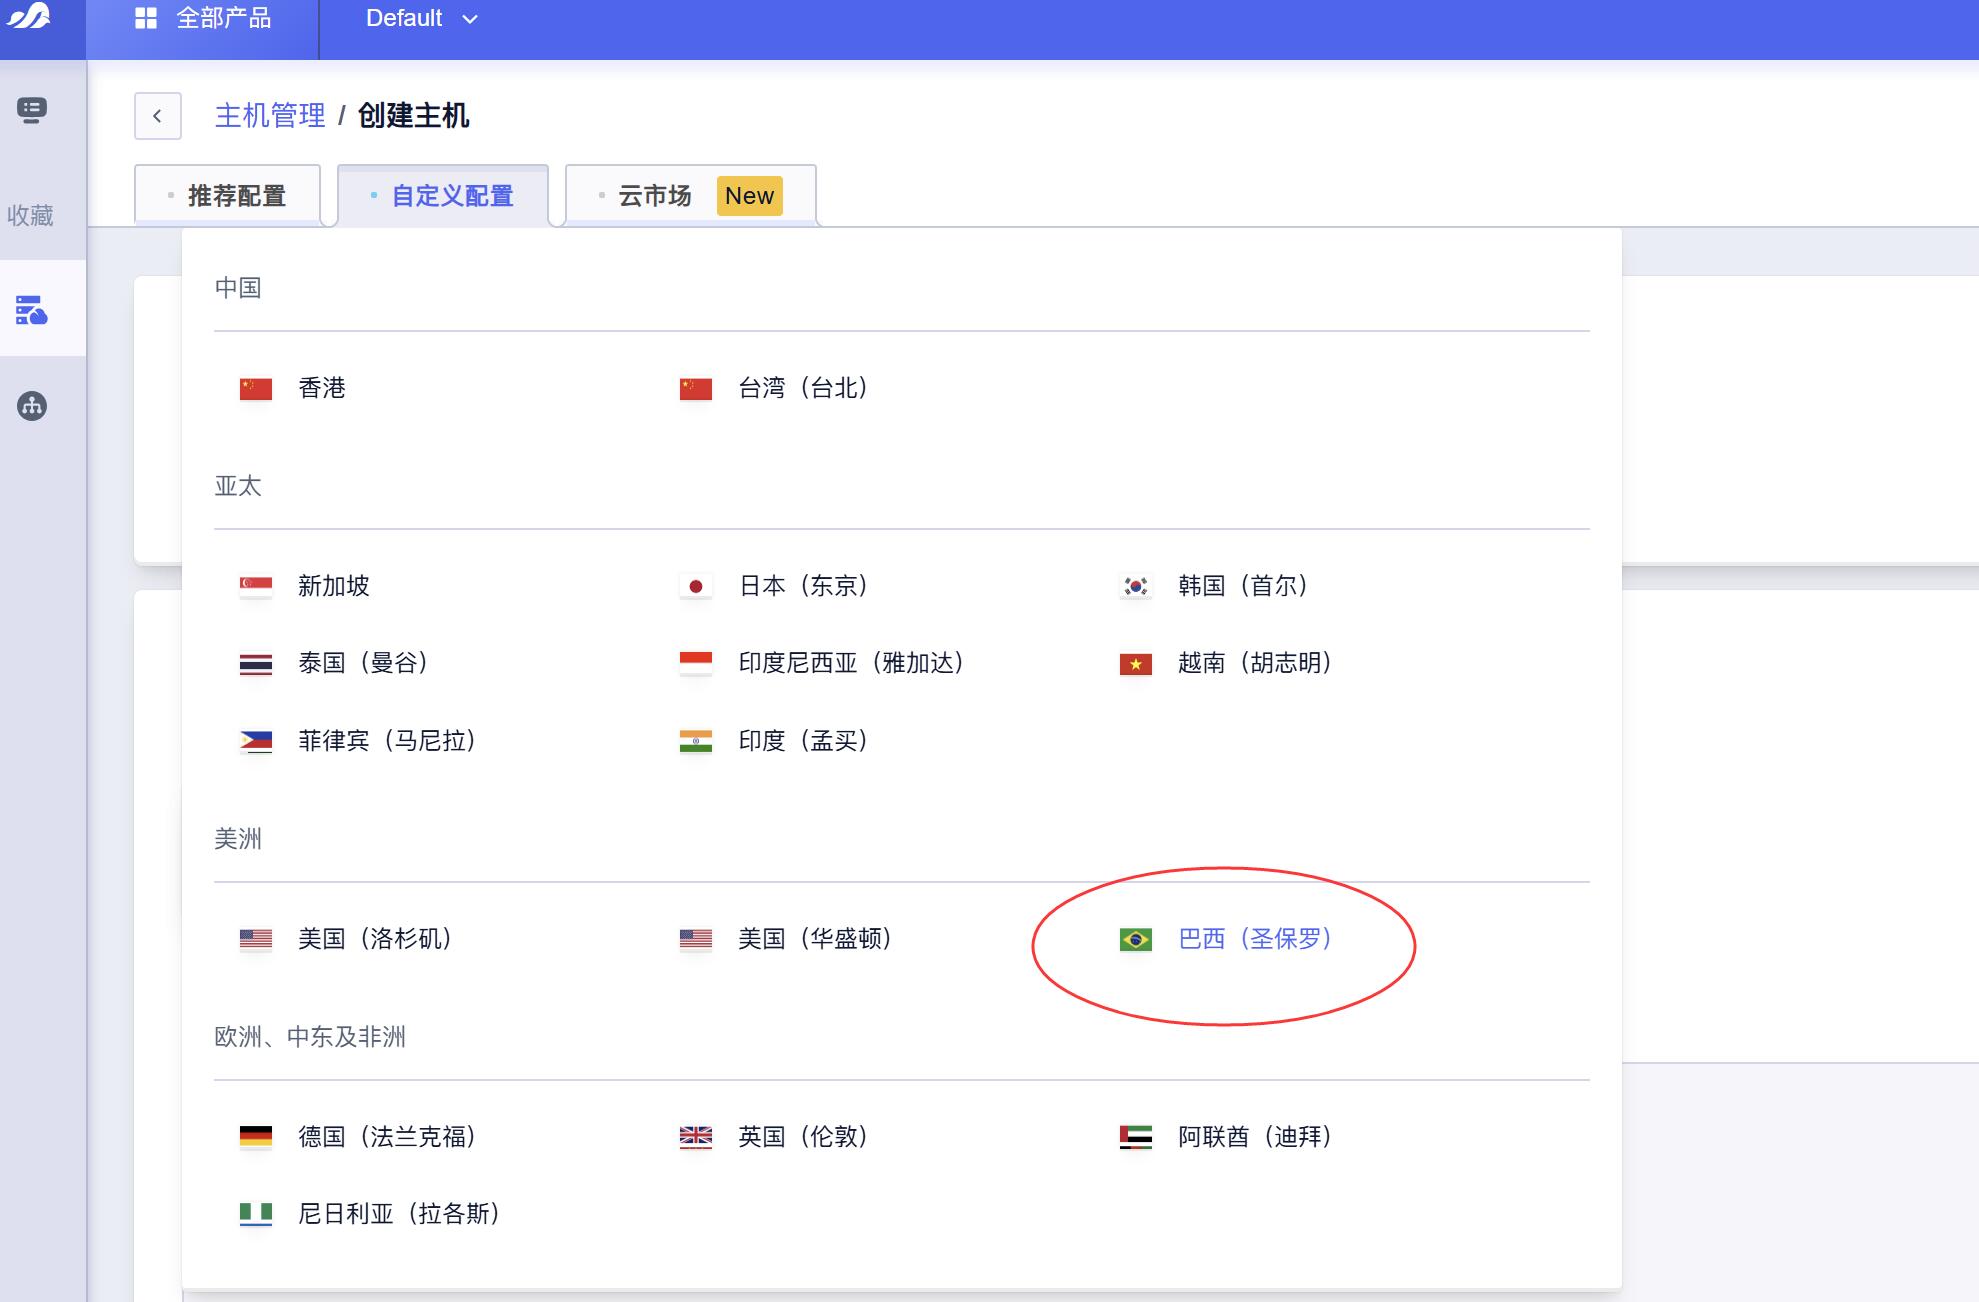Click the Nigeria flag icon
The height and width of the screenshot is (1302, 1979).
pos(256,1214)
